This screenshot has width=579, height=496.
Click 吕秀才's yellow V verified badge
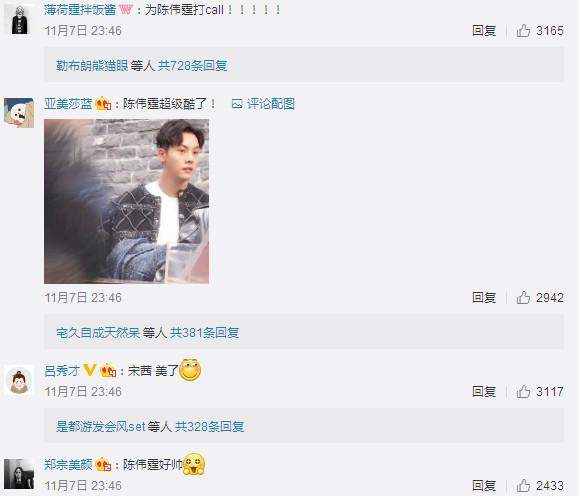[89, 370]
